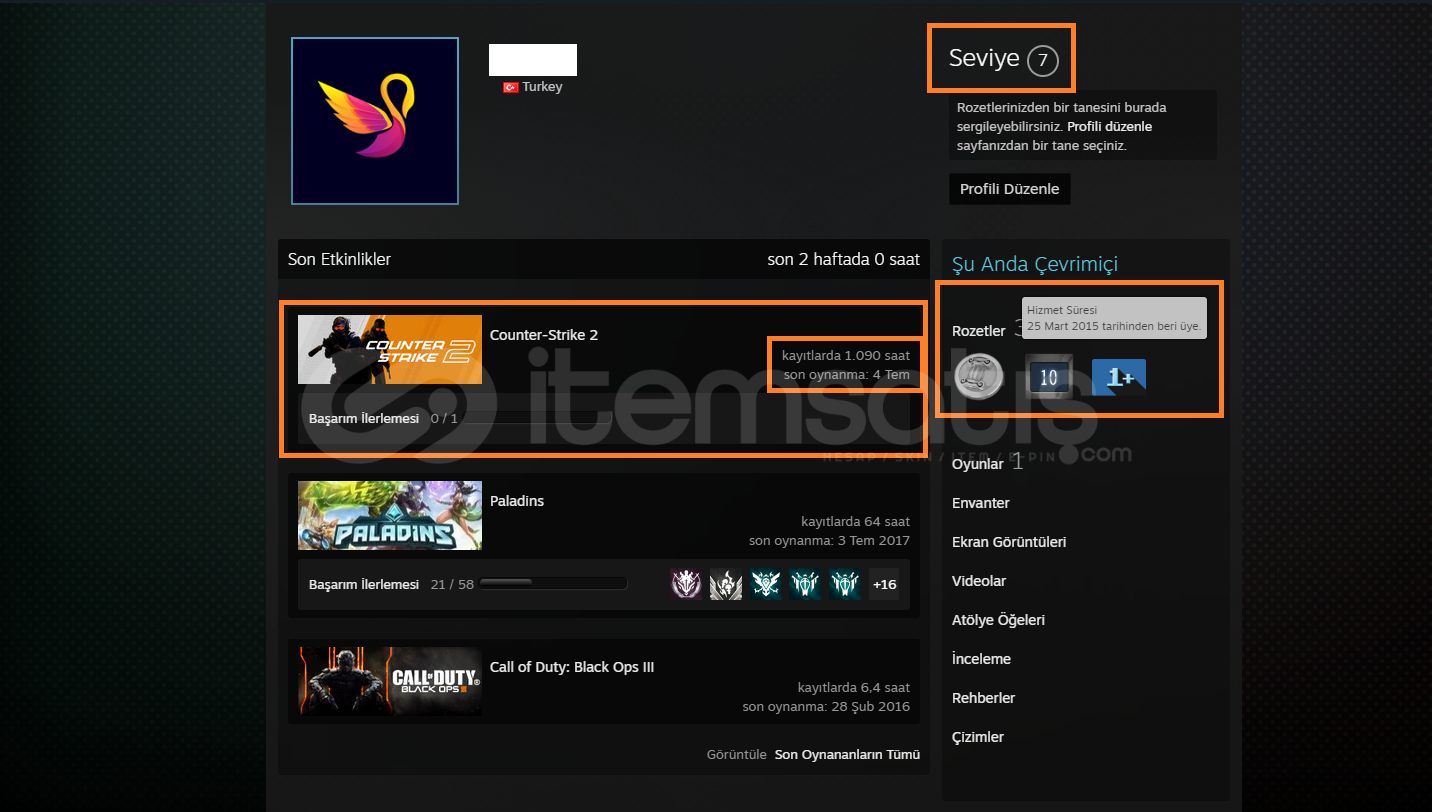This screenshot has height=812, width=1432.
Task: Click the 10 years badge icon
Action: [x=1049, y=377]
